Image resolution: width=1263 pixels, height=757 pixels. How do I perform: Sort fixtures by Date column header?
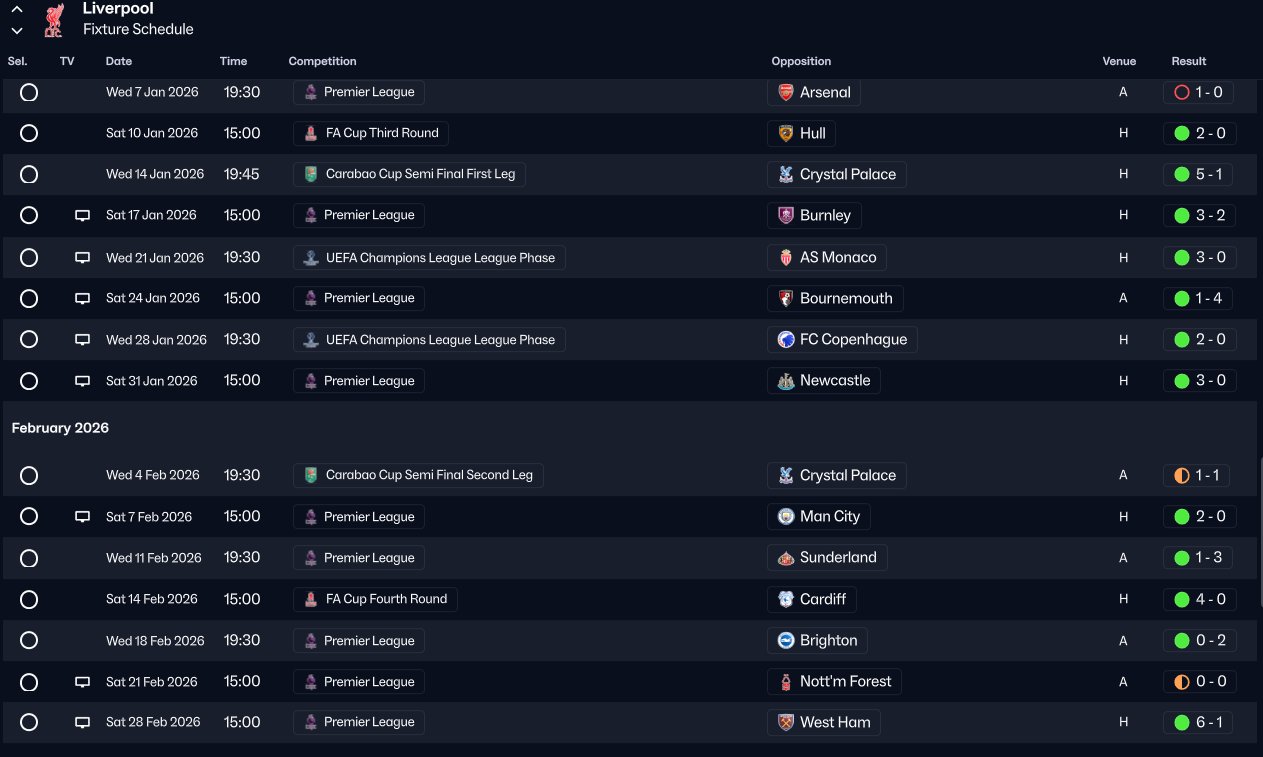[x=118, y=61]
